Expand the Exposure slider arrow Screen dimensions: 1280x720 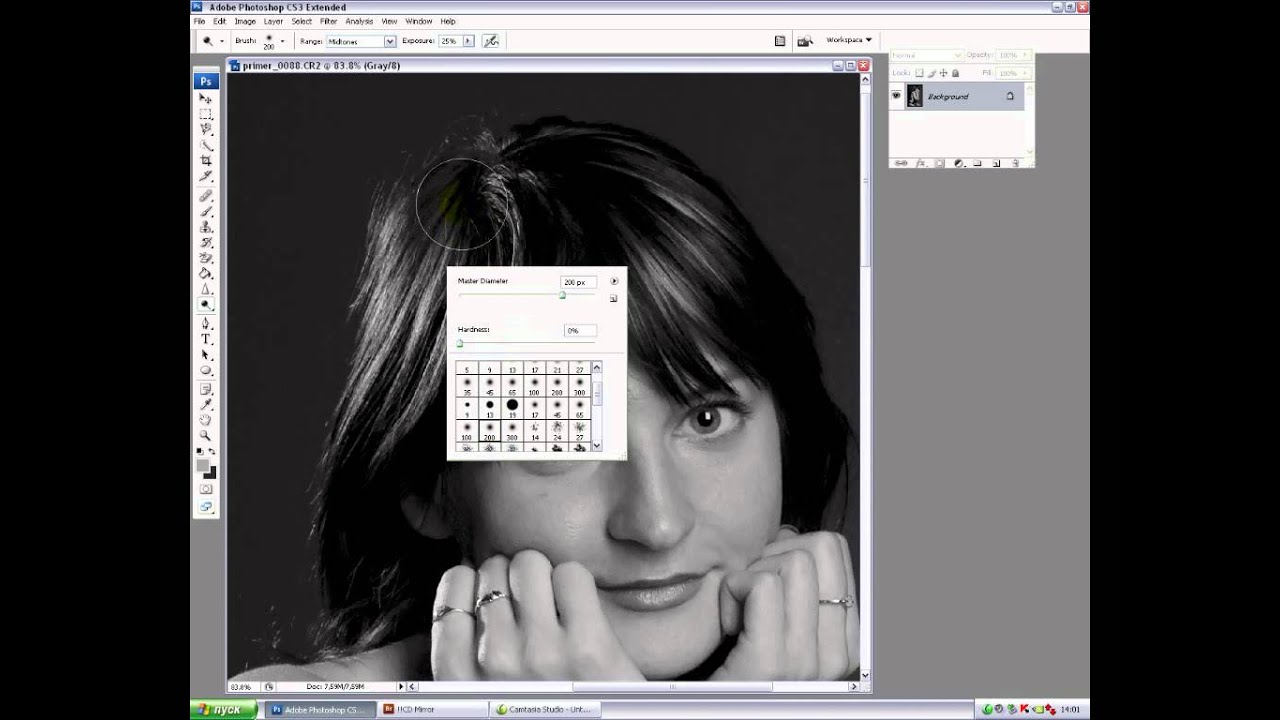[467, 41]
